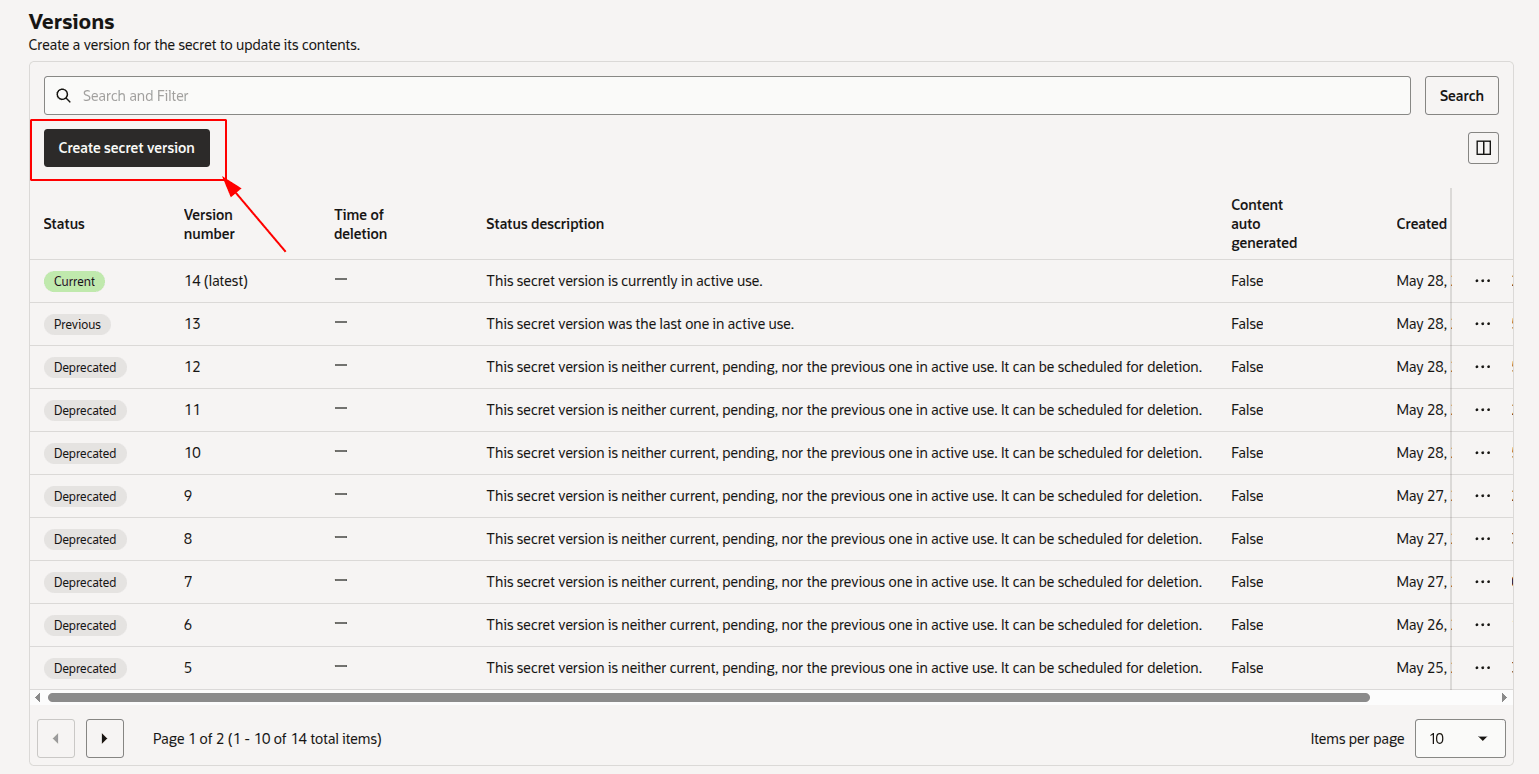Open actions menu for version 10 row
Image resolution: width=1539 pixels, height=774 pixels.
click(x=1483, y=453)
